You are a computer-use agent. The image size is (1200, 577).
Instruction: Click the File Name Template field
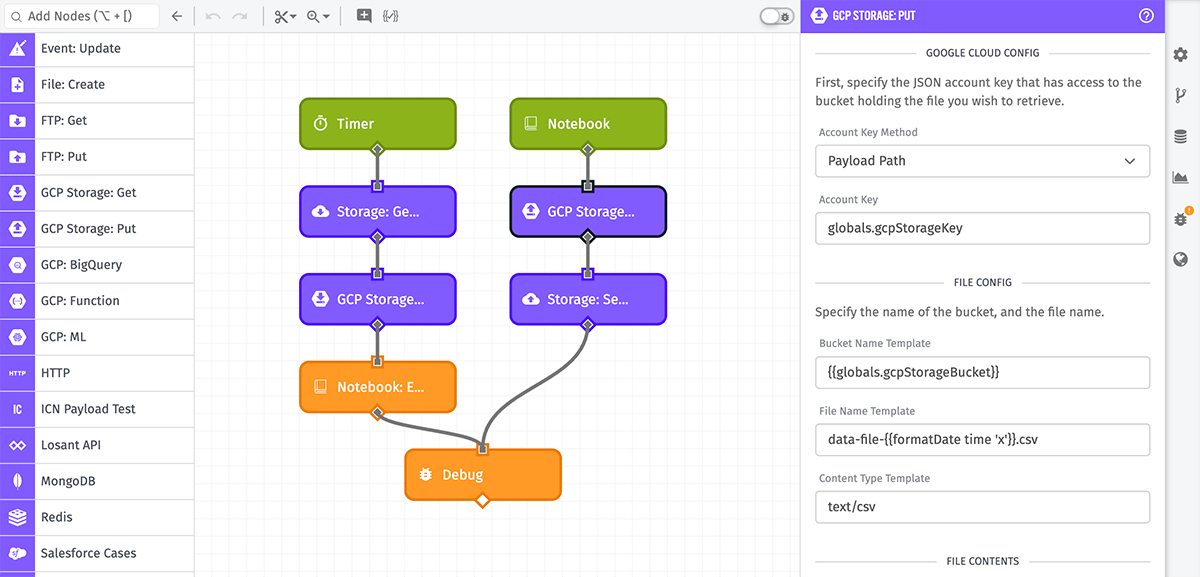tap(982, 439)
